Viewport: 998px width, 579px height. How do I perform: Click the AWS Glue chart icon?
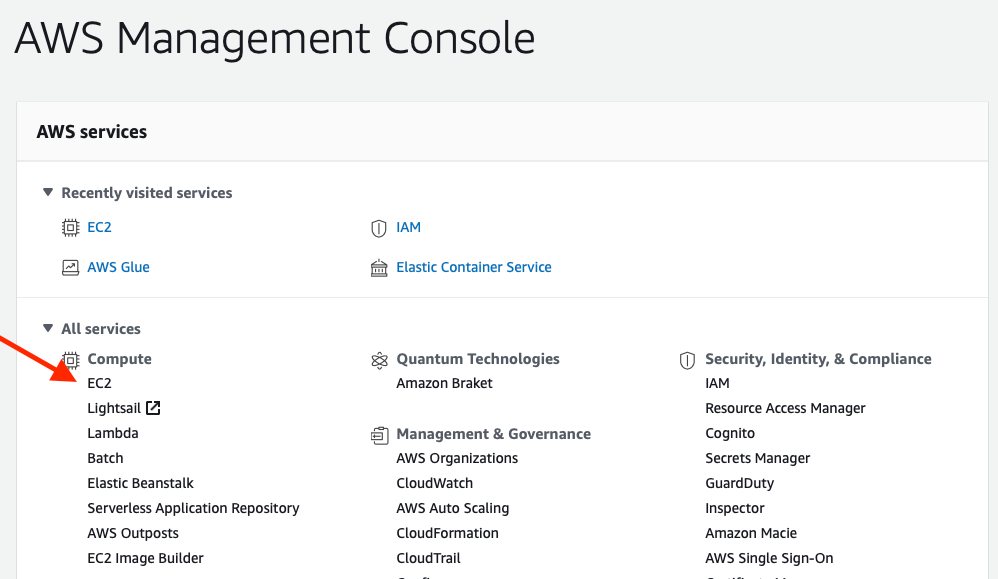[x=70, y=268]
